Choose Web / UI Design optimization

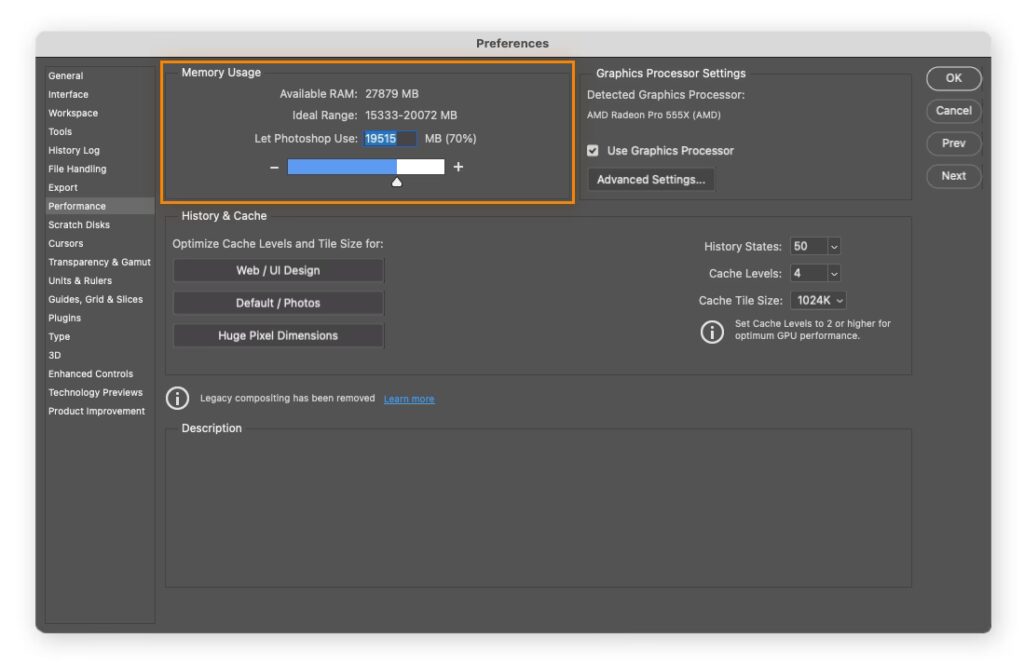[278, 271]
